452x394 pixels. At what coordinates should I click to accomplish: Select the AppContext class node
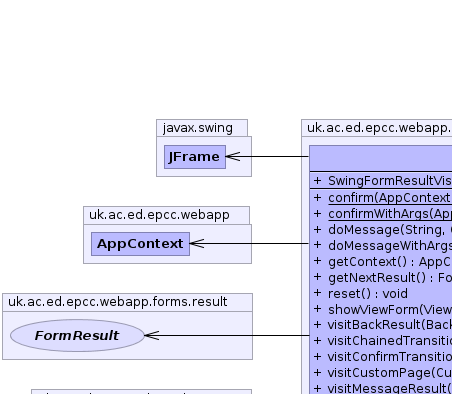[140, 244]
